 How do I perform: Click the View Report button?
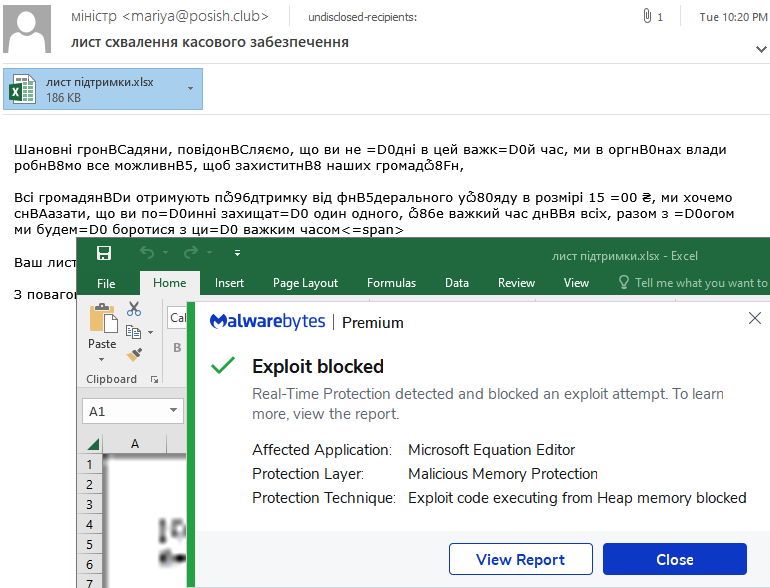520,560
